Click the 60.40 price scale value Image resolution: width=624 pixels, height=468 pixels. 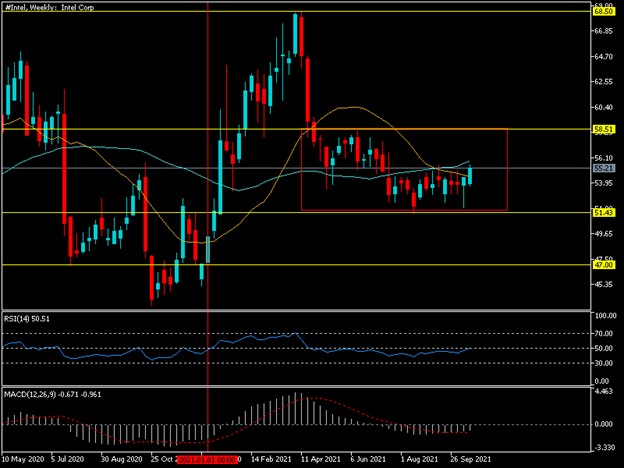[604, 107]
